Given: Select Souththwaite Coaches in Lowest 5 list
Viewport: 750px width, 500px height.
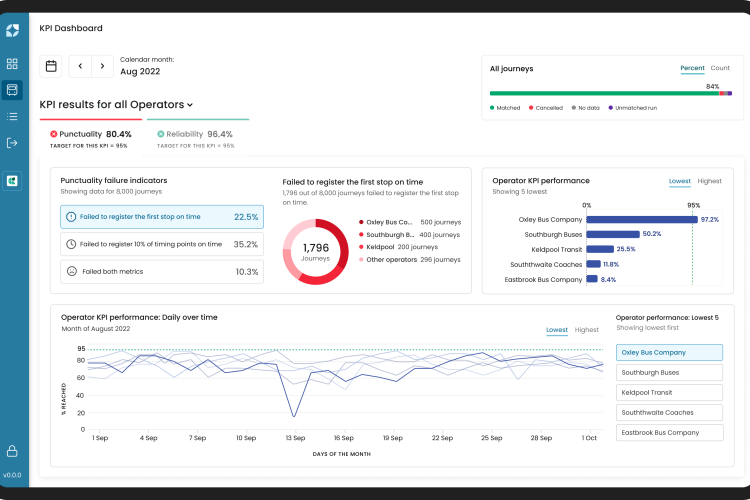Looking at the screenshot, I should [669, 413].
